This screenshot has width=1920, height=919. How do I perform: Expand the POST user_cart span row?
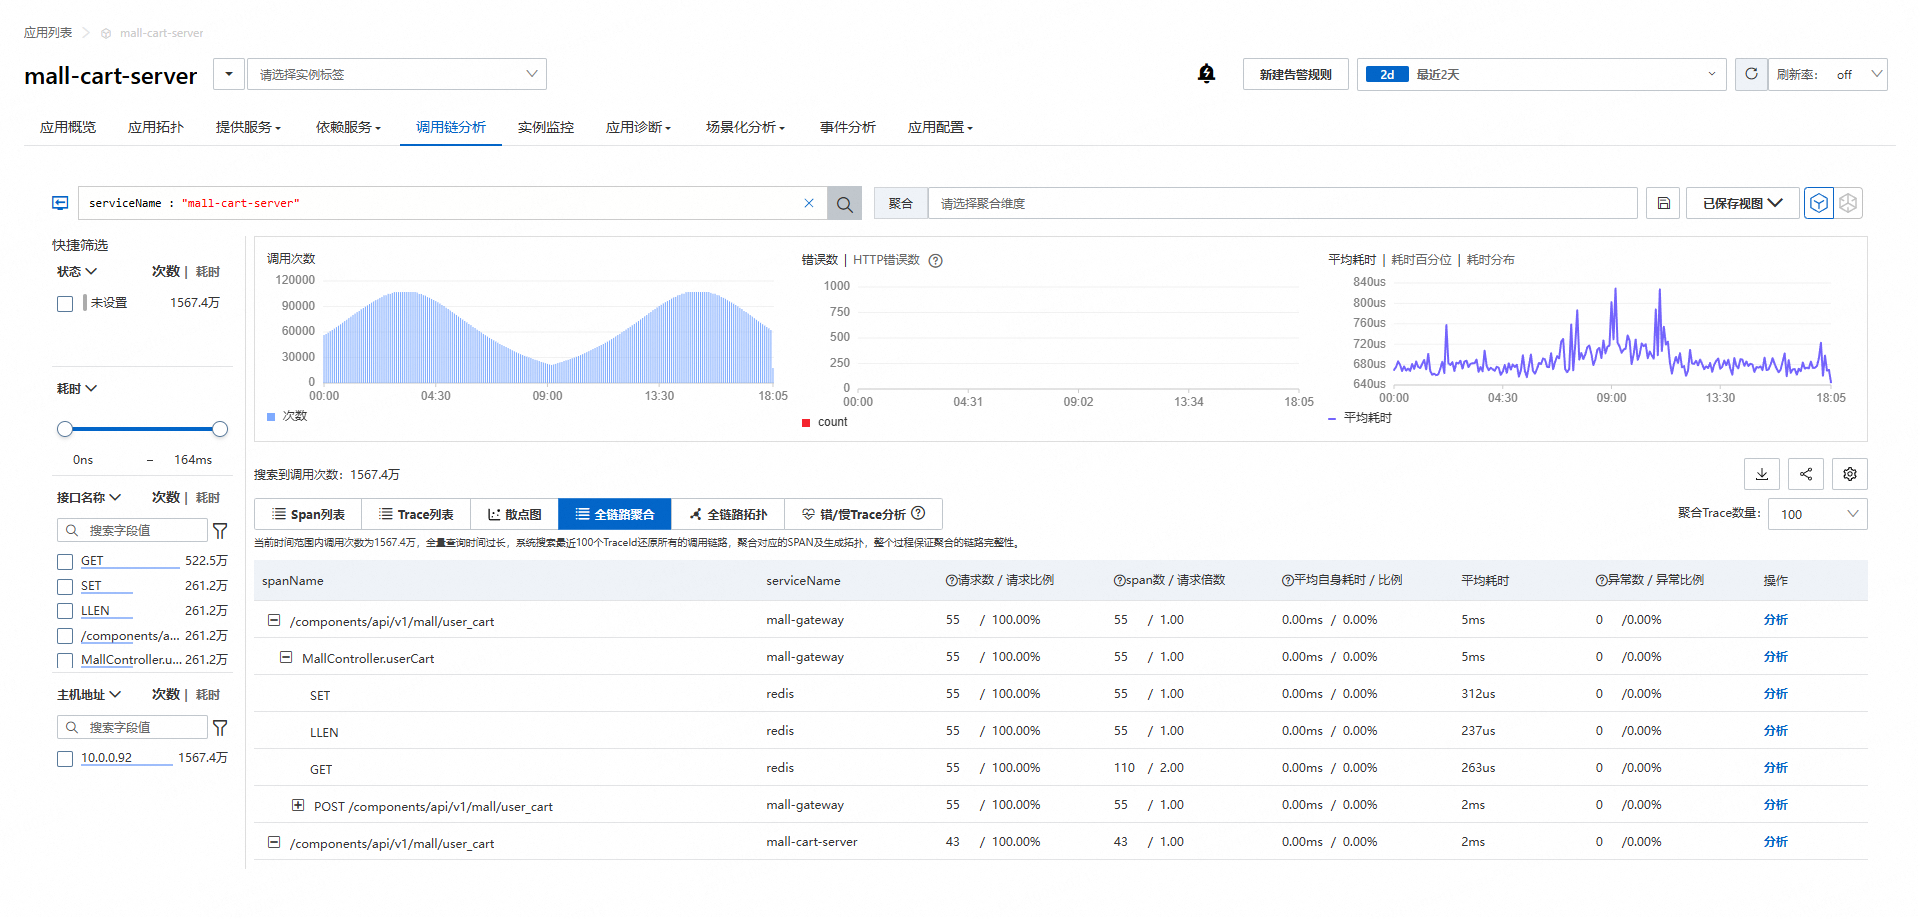coord(298,805)
